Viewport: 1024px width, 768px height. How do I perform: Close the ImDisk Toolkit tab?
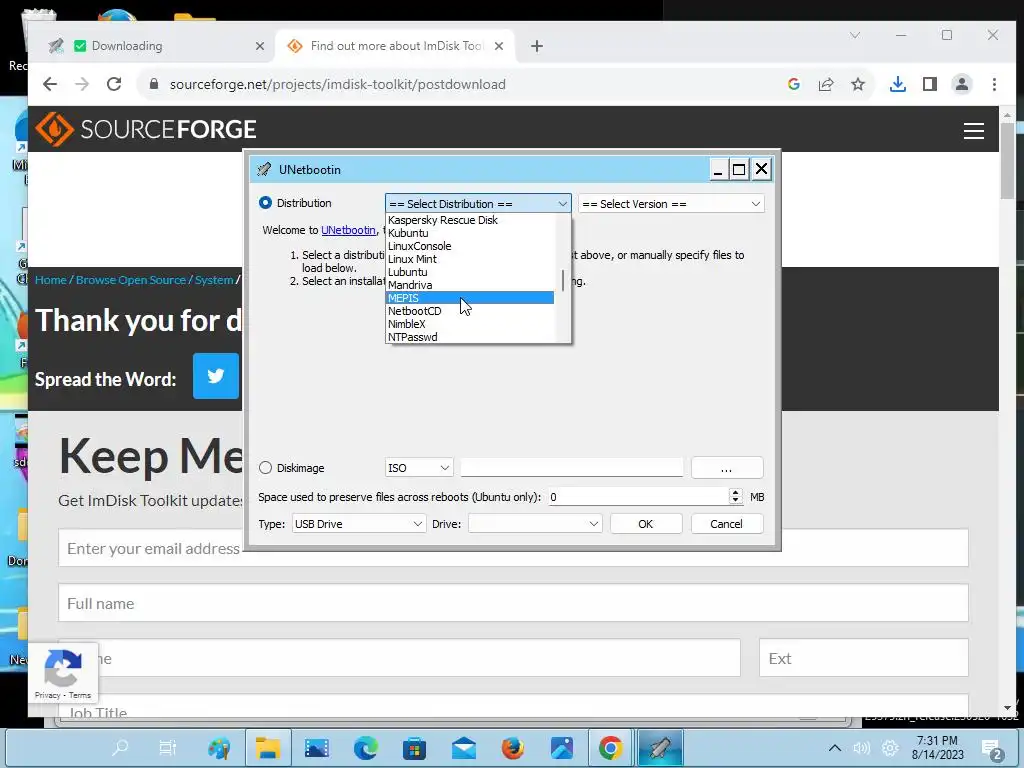click(x=499, y=46)
